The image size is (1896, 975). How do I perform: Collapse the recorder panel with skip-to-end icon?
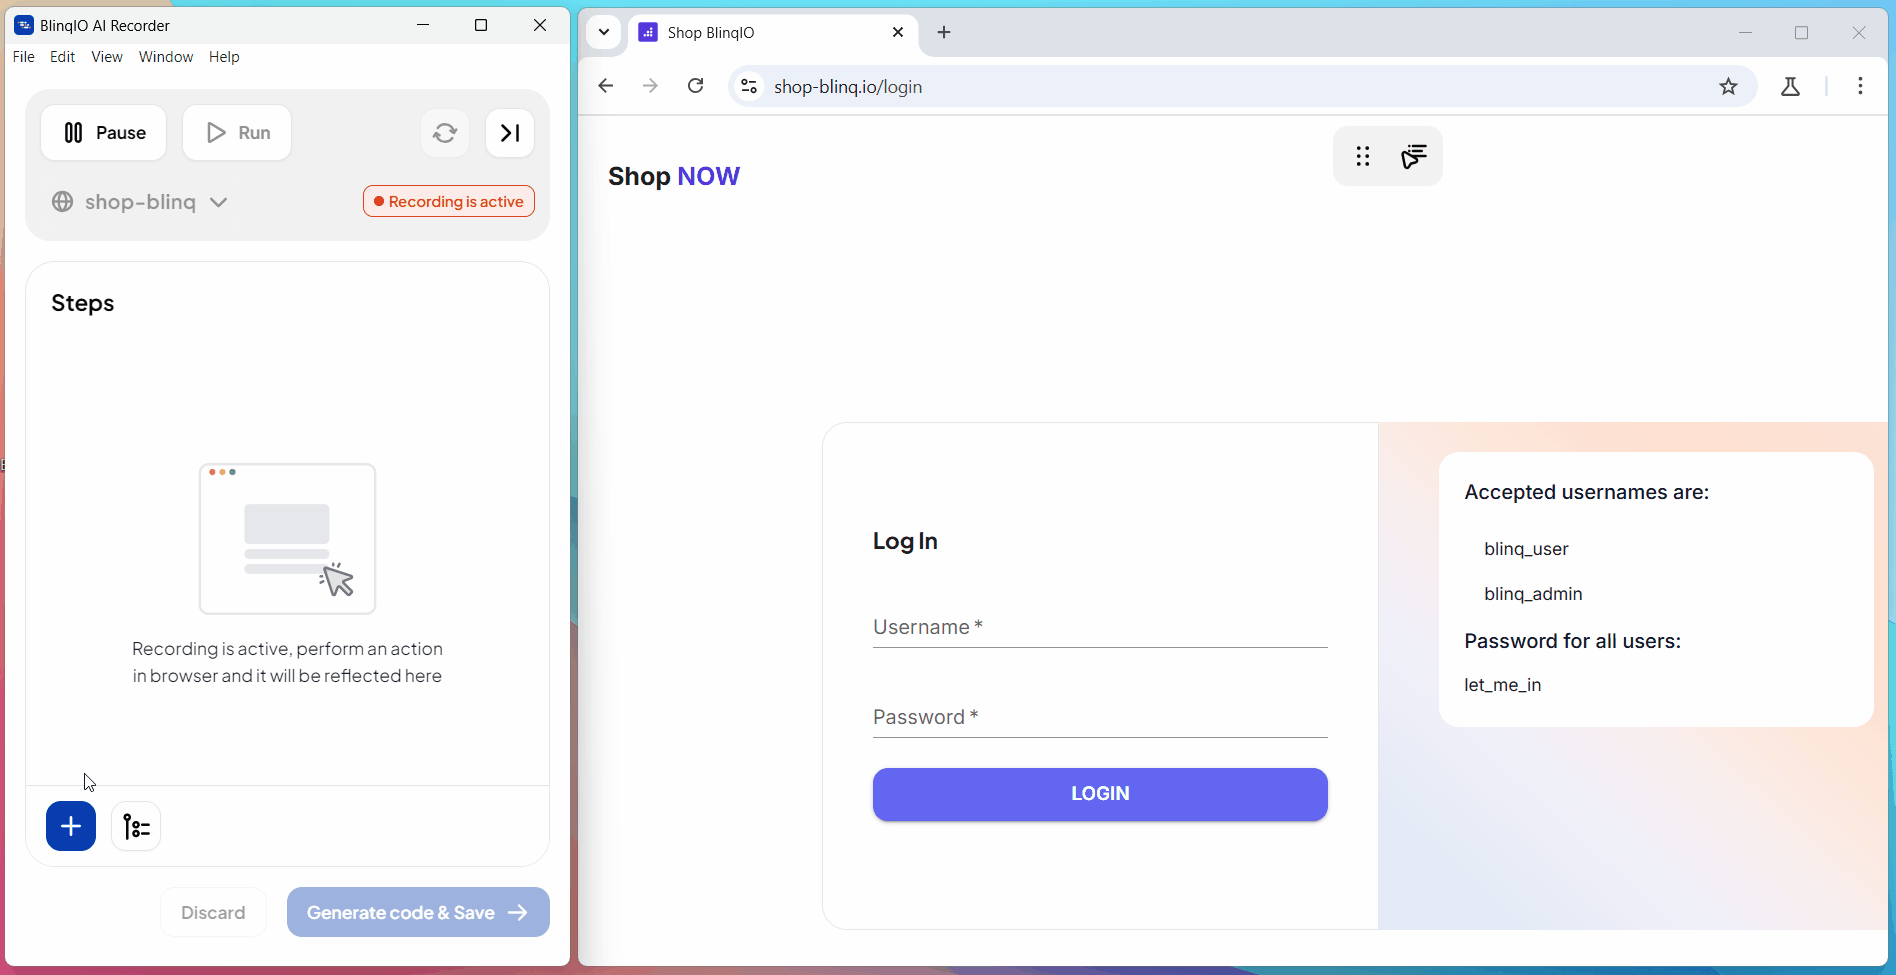pos(510,132)
